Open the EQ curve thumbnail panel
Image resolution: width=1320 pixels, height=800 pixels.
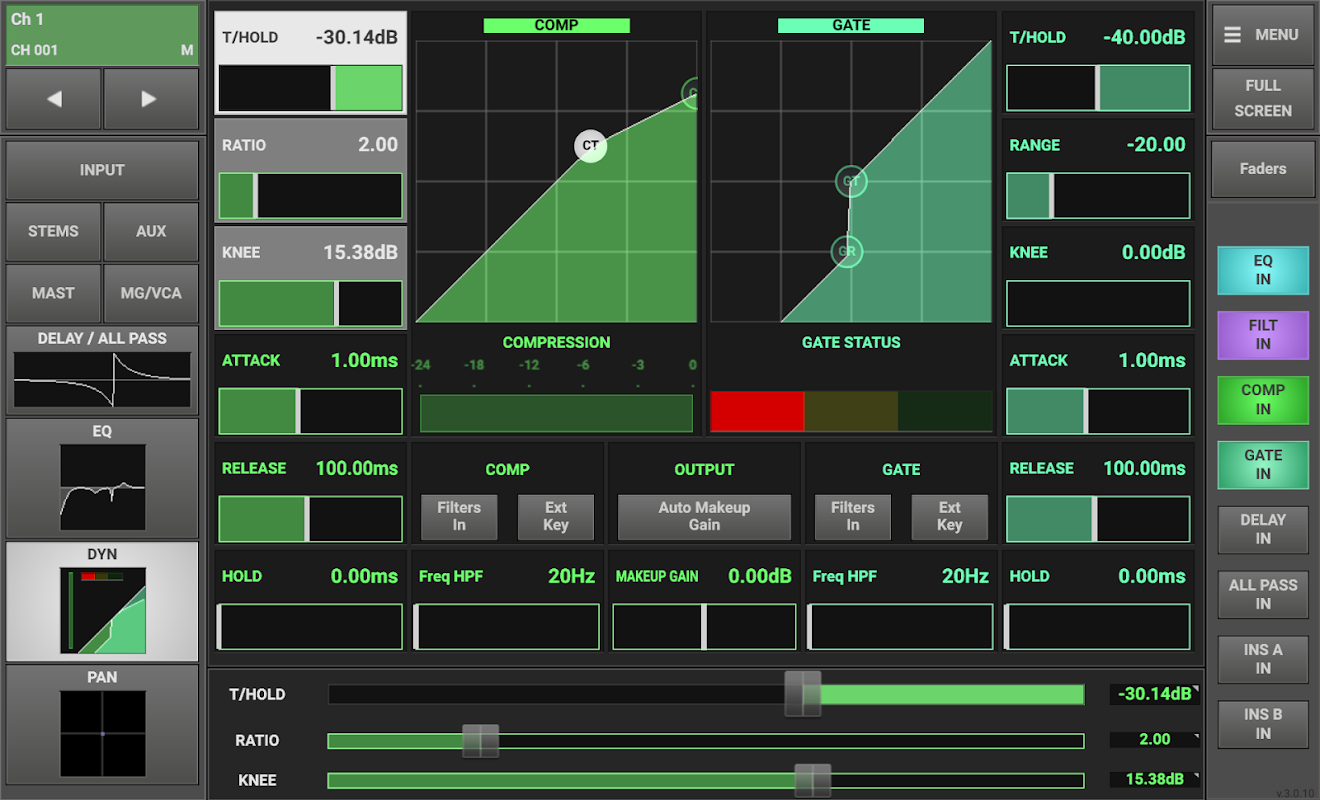(x=102, y=478)
